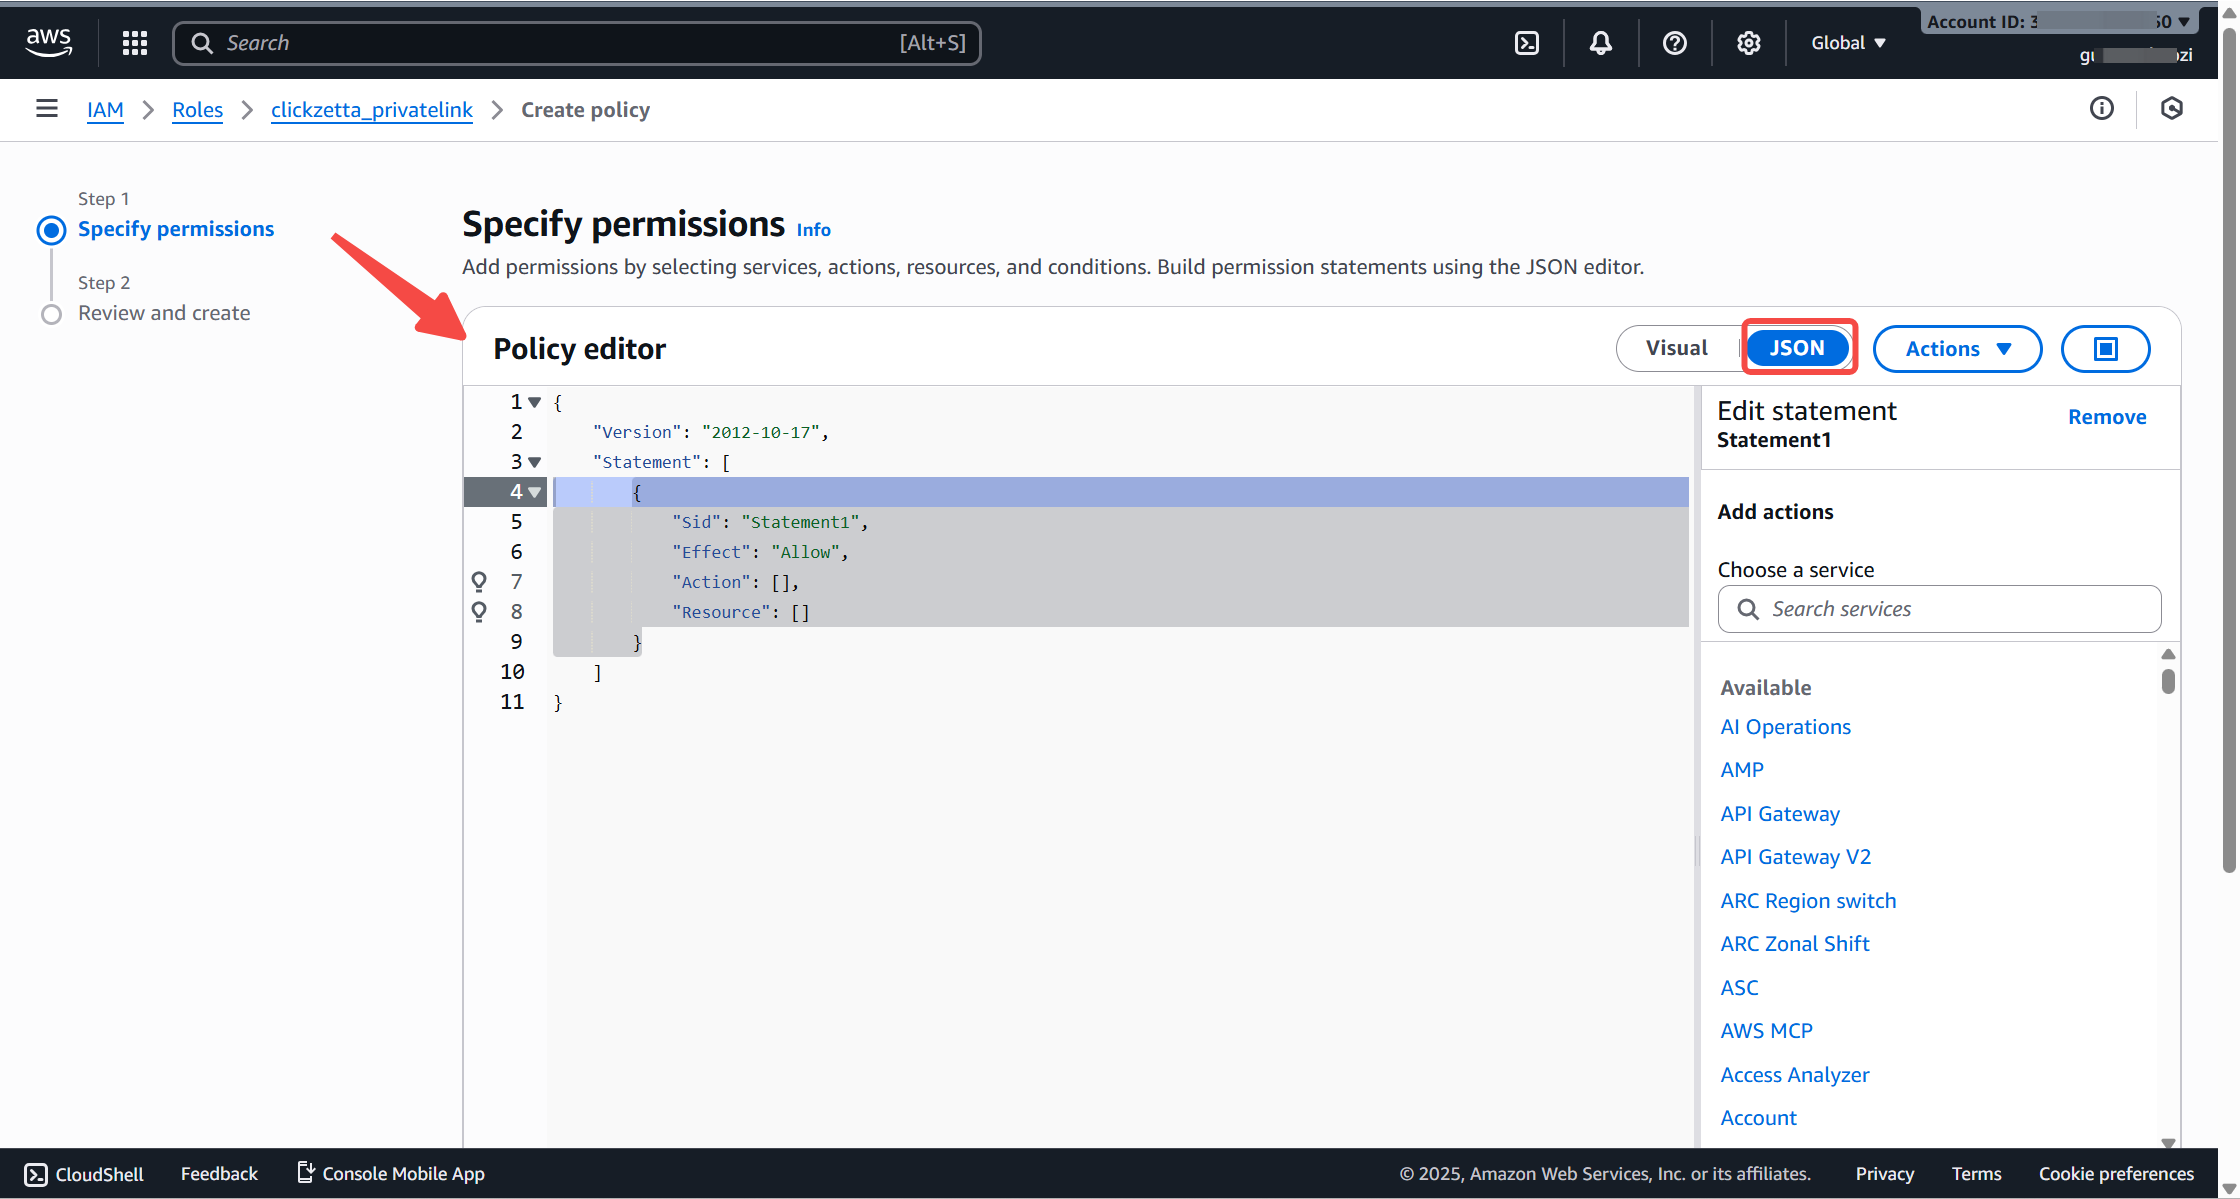Image resolution: width=2240 pixels, height=1199 pixels.
Task: Open the clickzetta_privatelink breadcrumb
Action: coord(371,110)
